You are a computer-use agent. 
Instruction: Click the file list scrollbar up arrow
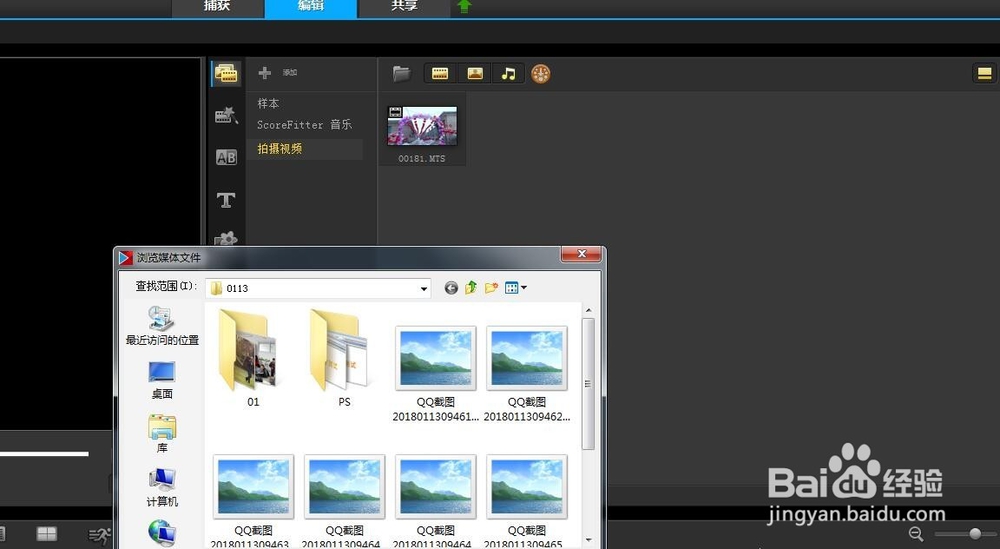[588, 311]
